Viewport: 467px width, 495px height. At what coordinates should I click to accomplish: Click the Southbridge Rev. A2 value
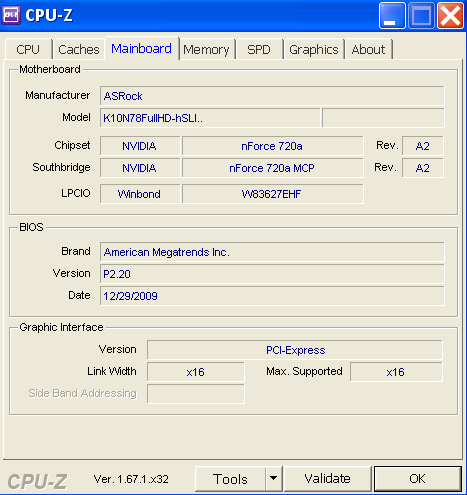pos(423,168)
